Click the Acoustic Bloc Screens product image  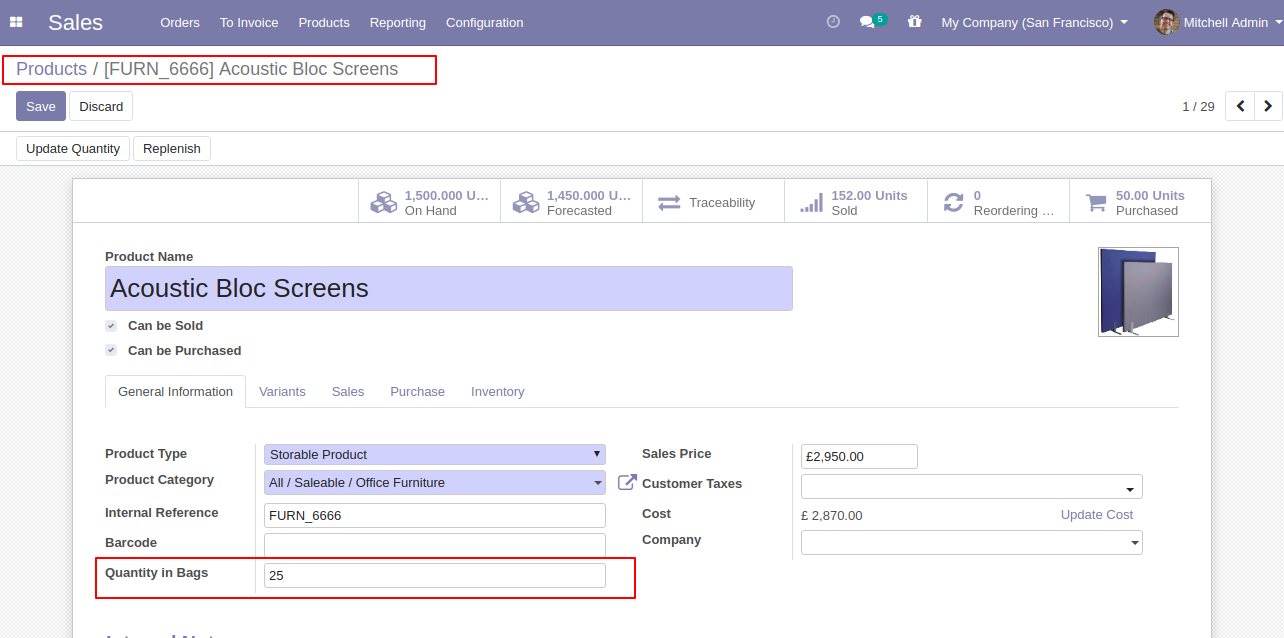1138,292
